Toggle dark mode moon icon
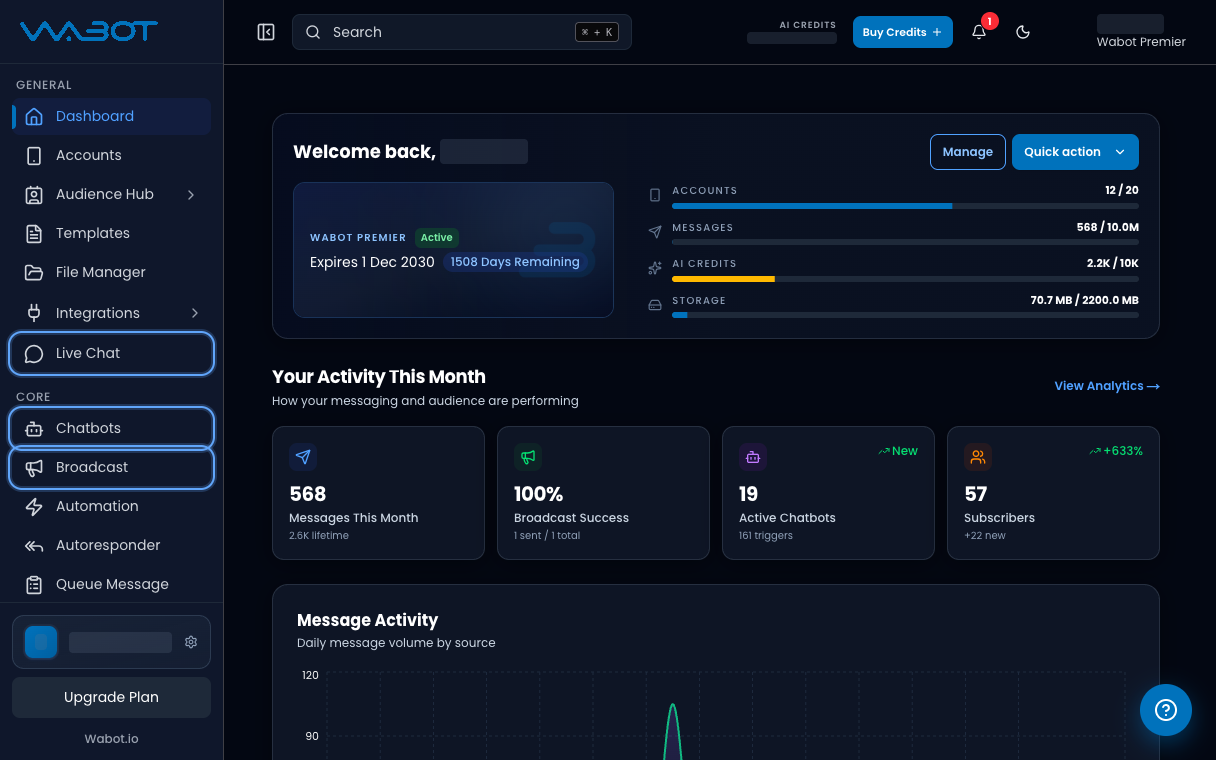 pyautogui.click(x=1023, y=32)
